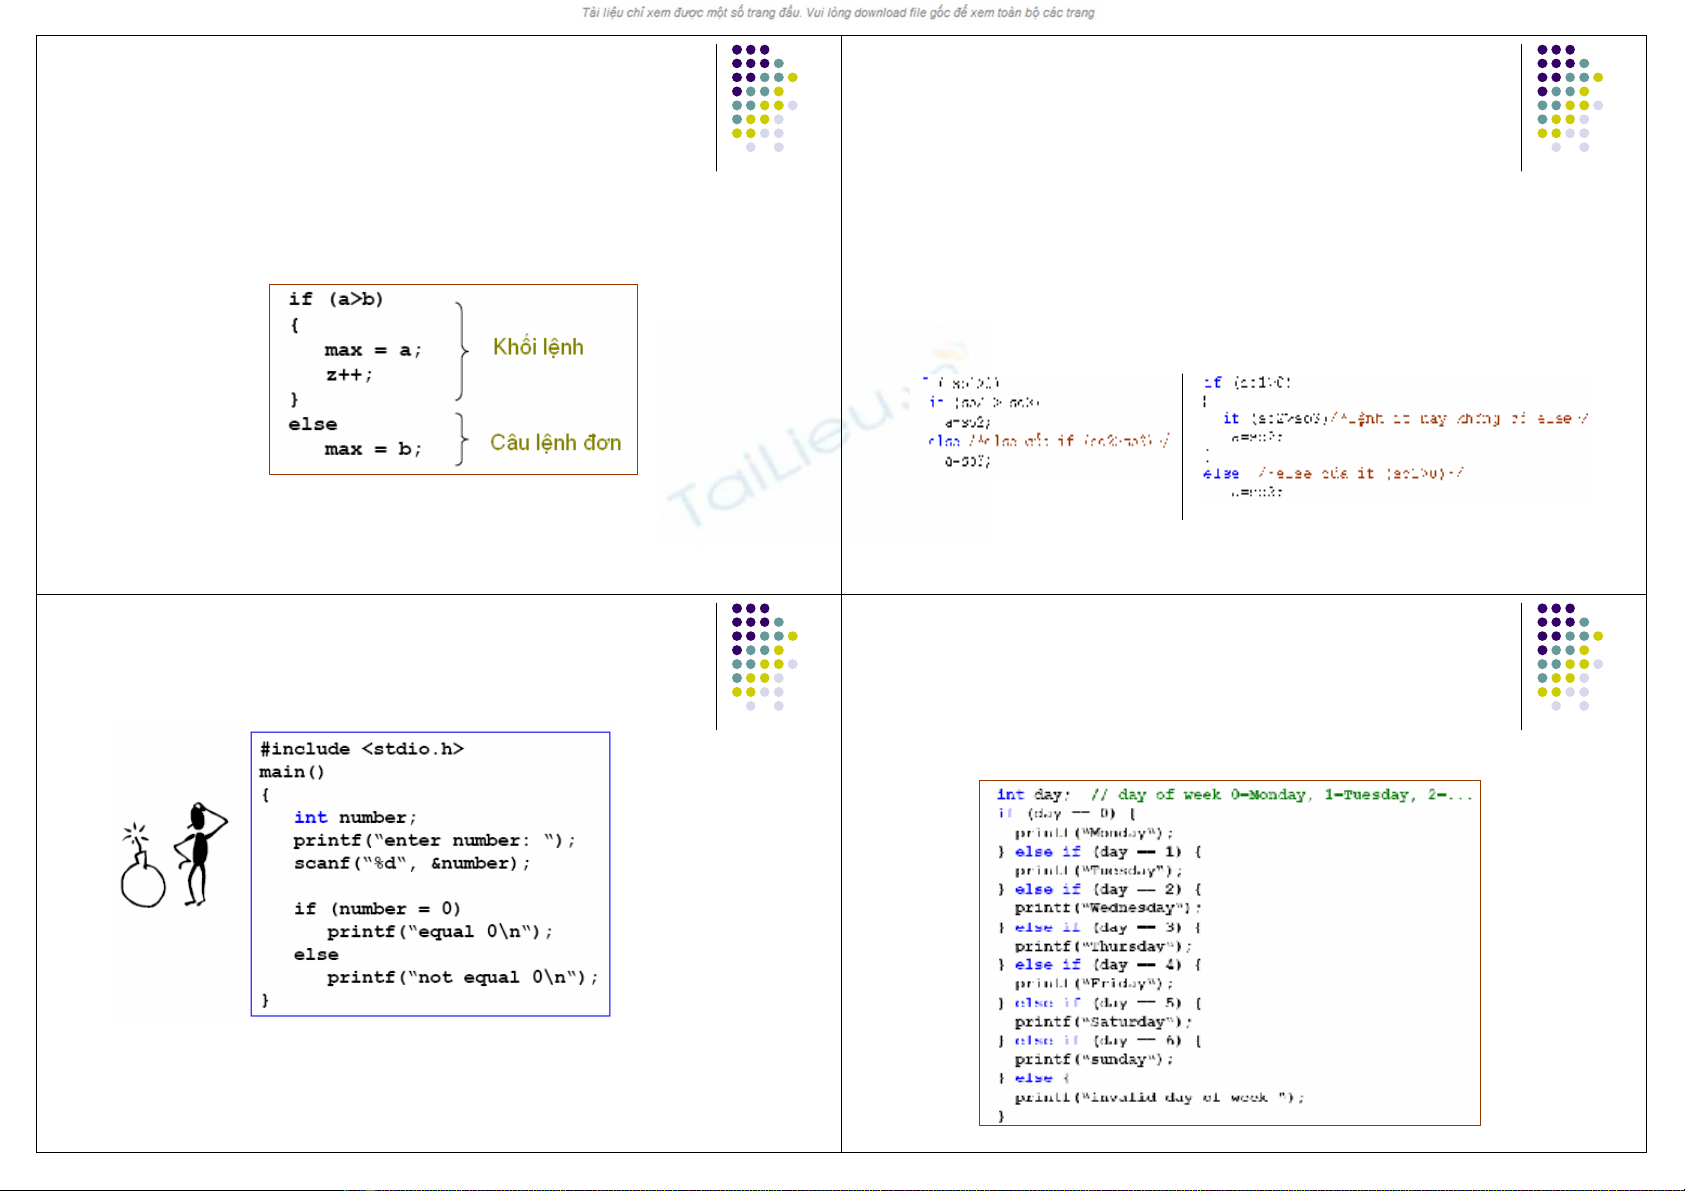Click the #include <stdio.h> line
Viewport: 1685px width, 1191px height.
[x=361, y=749]
